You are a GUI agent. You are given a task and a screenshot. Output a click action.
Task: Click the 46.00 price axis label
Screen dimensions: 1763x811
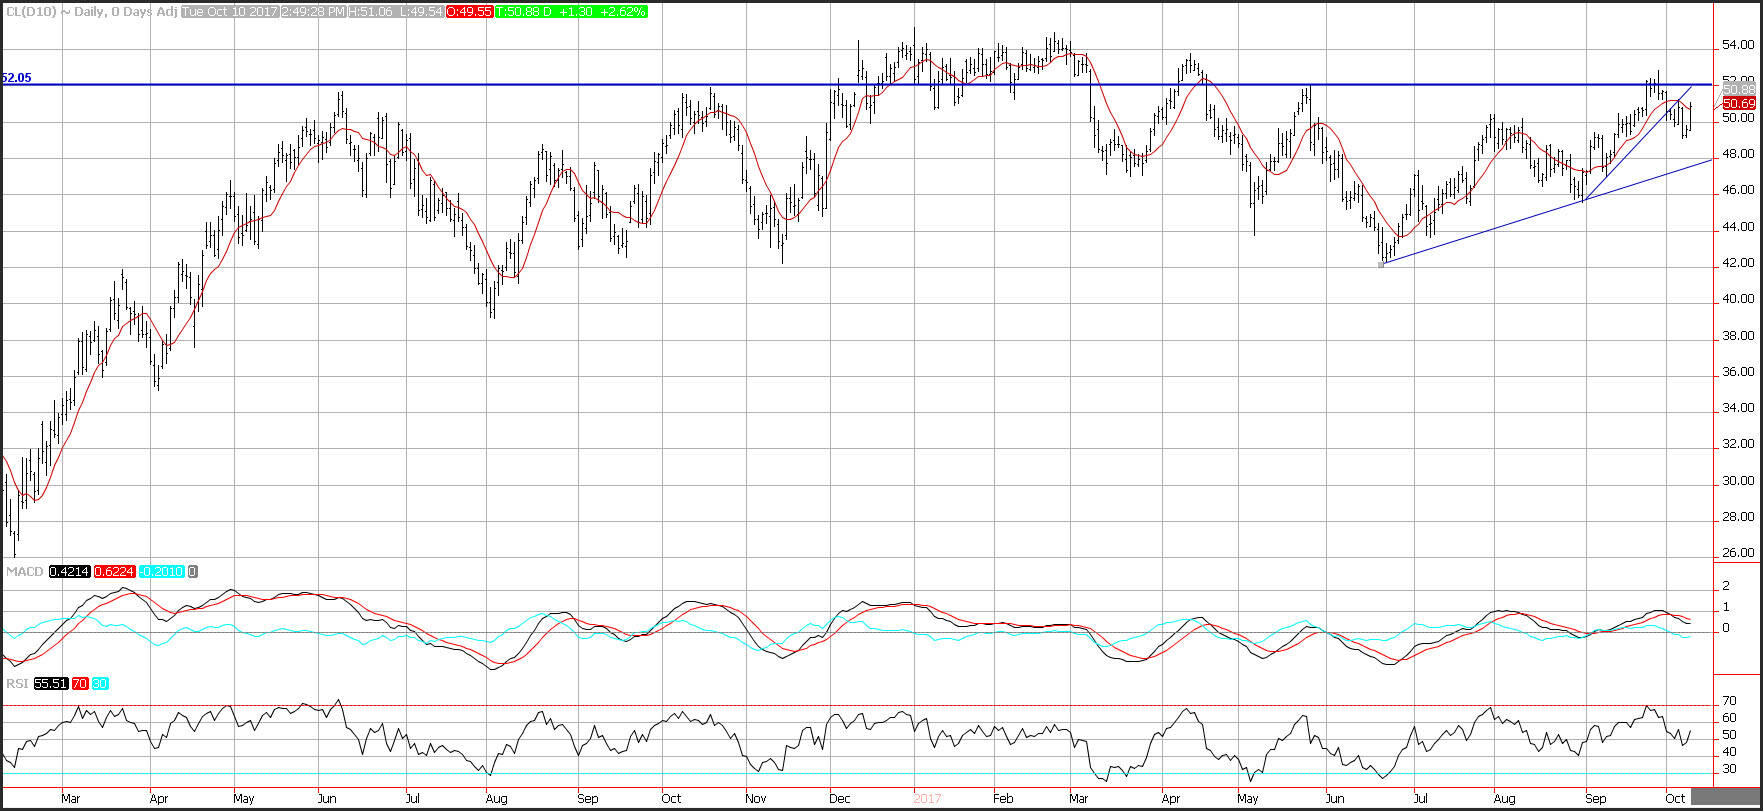pyautogui.click(x=1737, y=190)
